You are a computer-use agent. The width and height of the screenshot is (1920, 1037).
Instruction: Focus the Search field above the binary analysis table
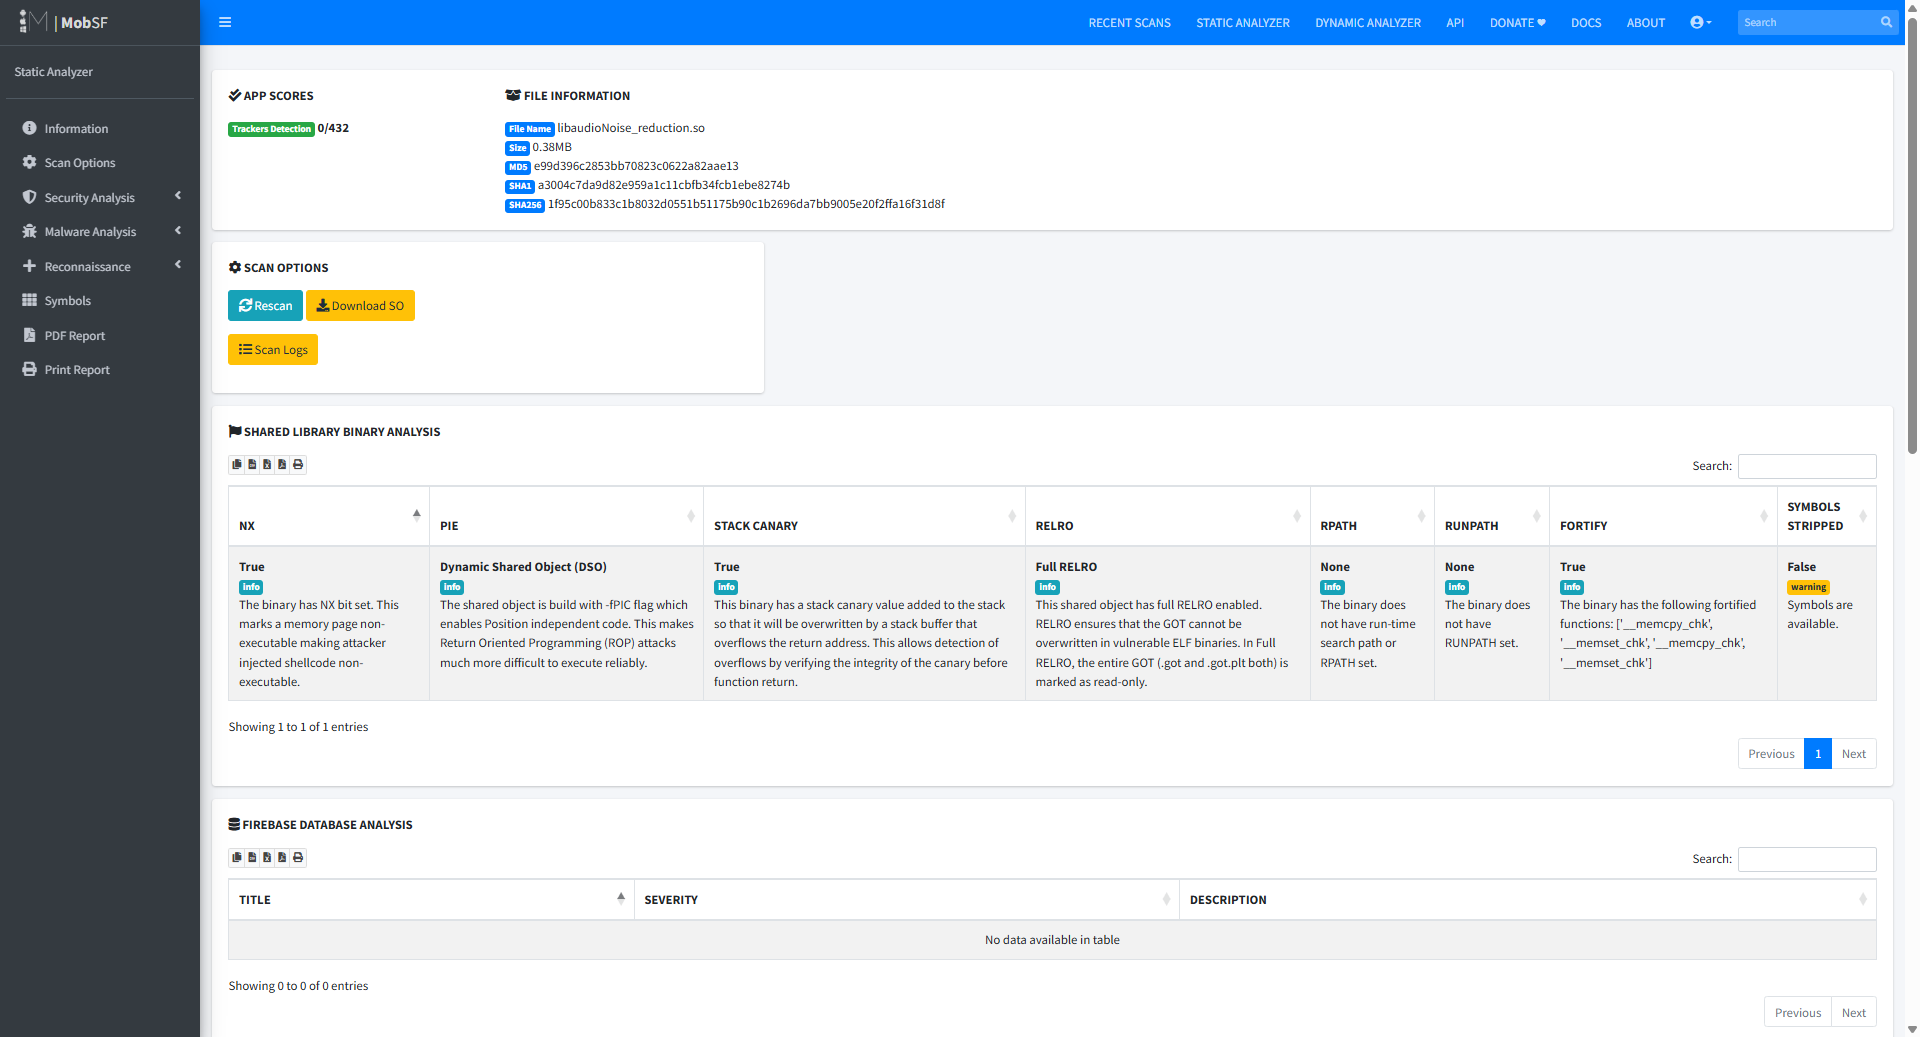click(x=1806, y=466)
